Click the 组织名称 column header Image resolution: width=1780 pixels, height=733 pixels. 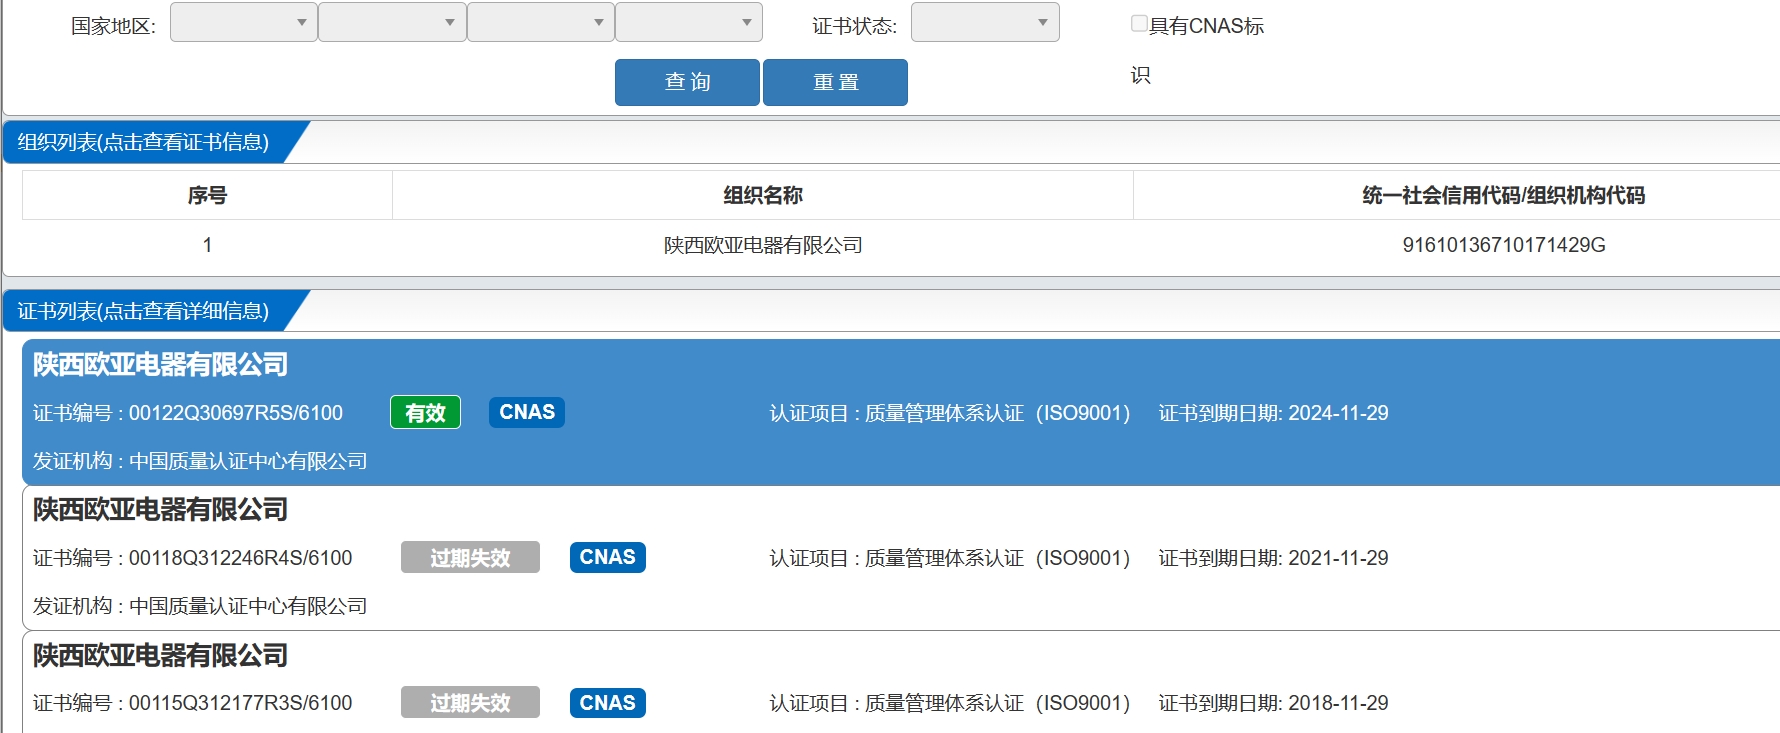(763, 195)
